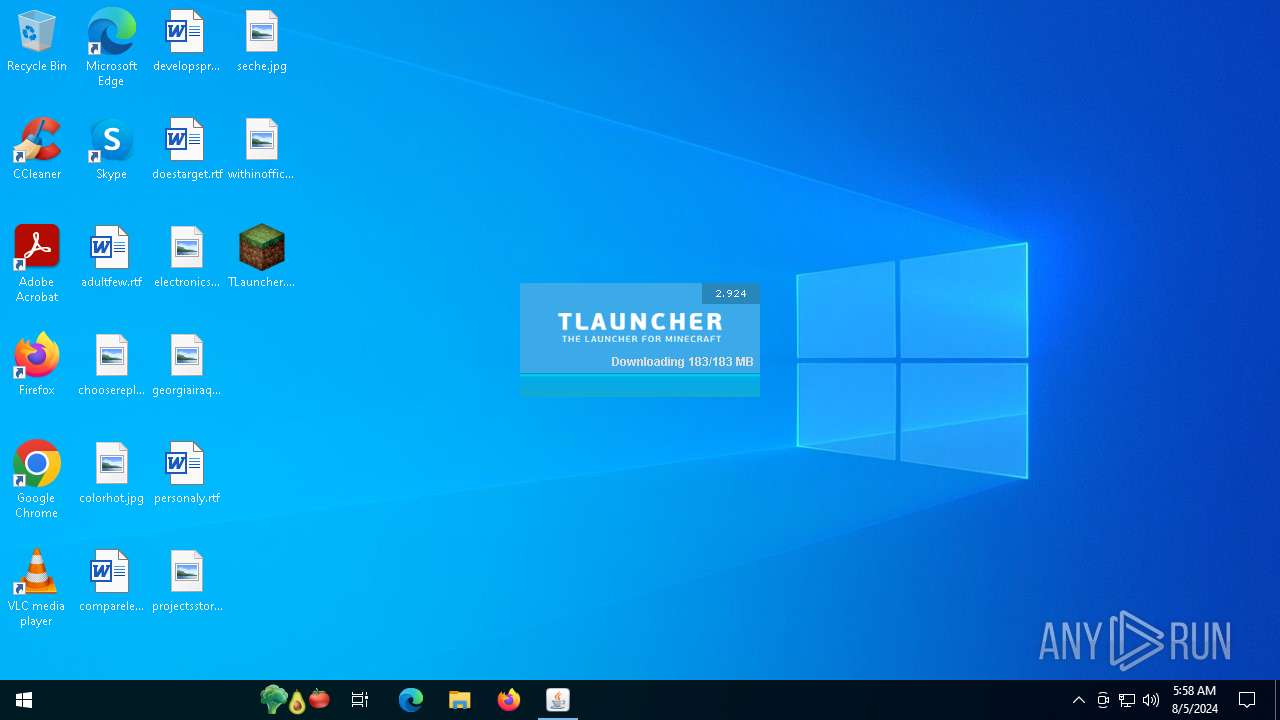Open network status tray icon
This screenshot has width=1280, height=720.
pos(1127,700)
